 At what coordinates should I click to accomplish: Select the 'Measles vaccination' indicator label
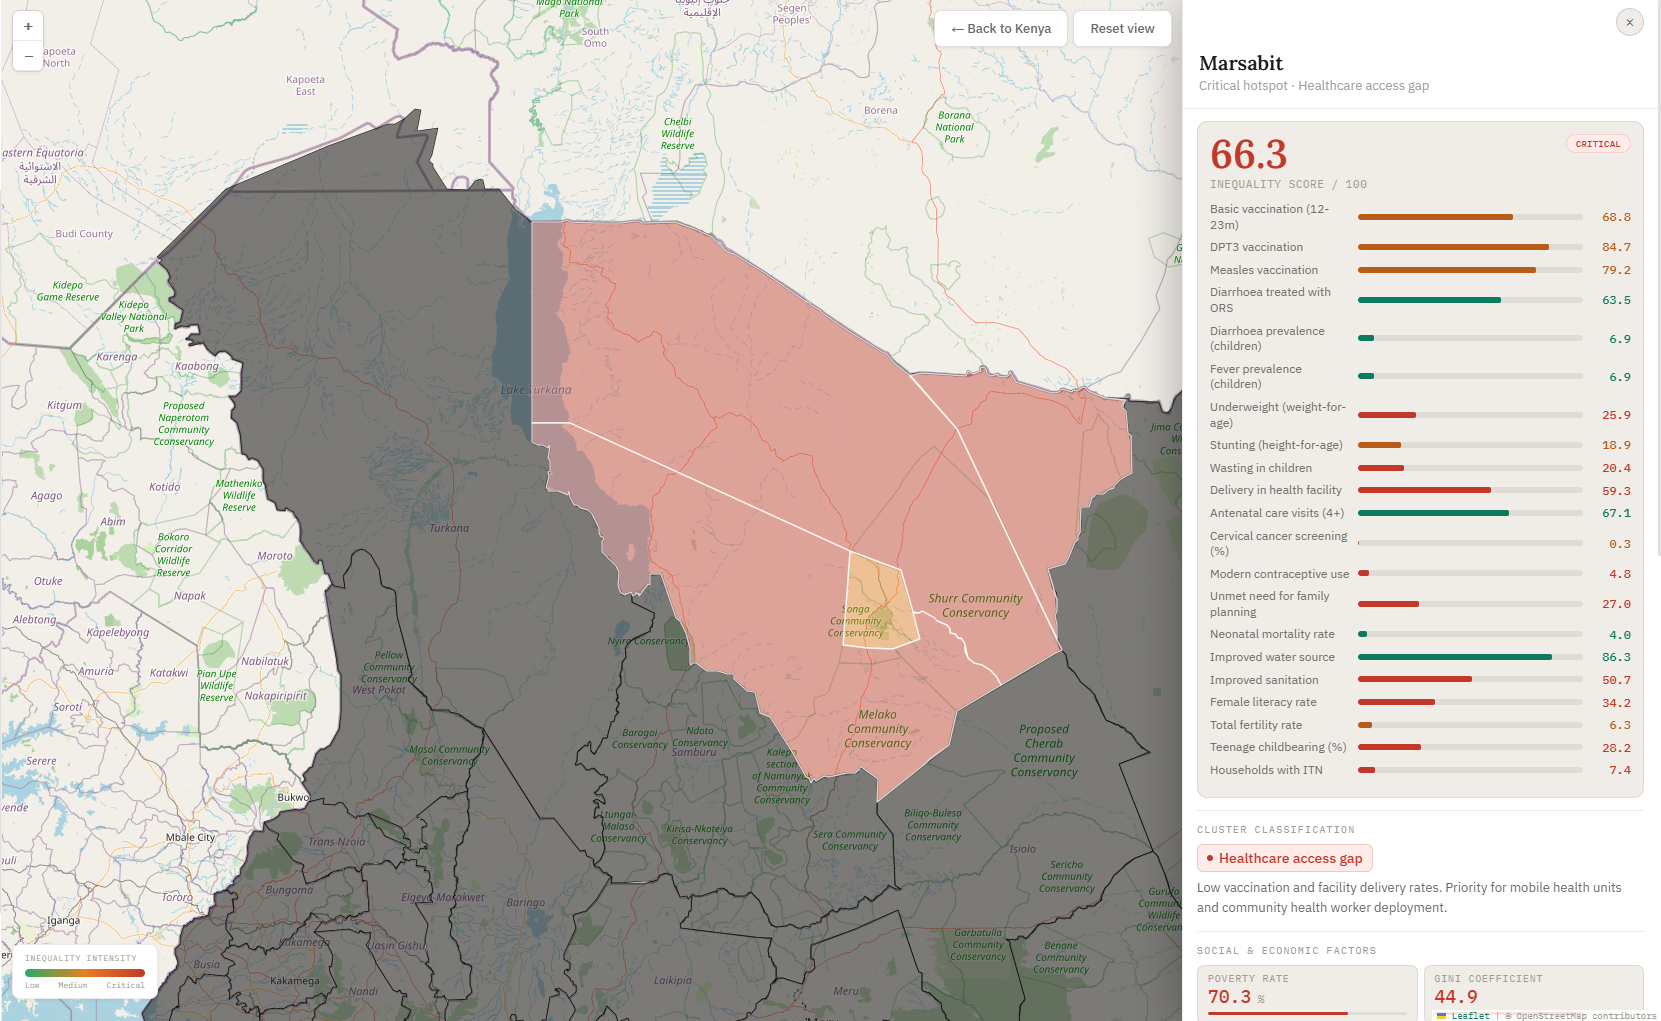pyautogui.click(x=1264, y=270)
